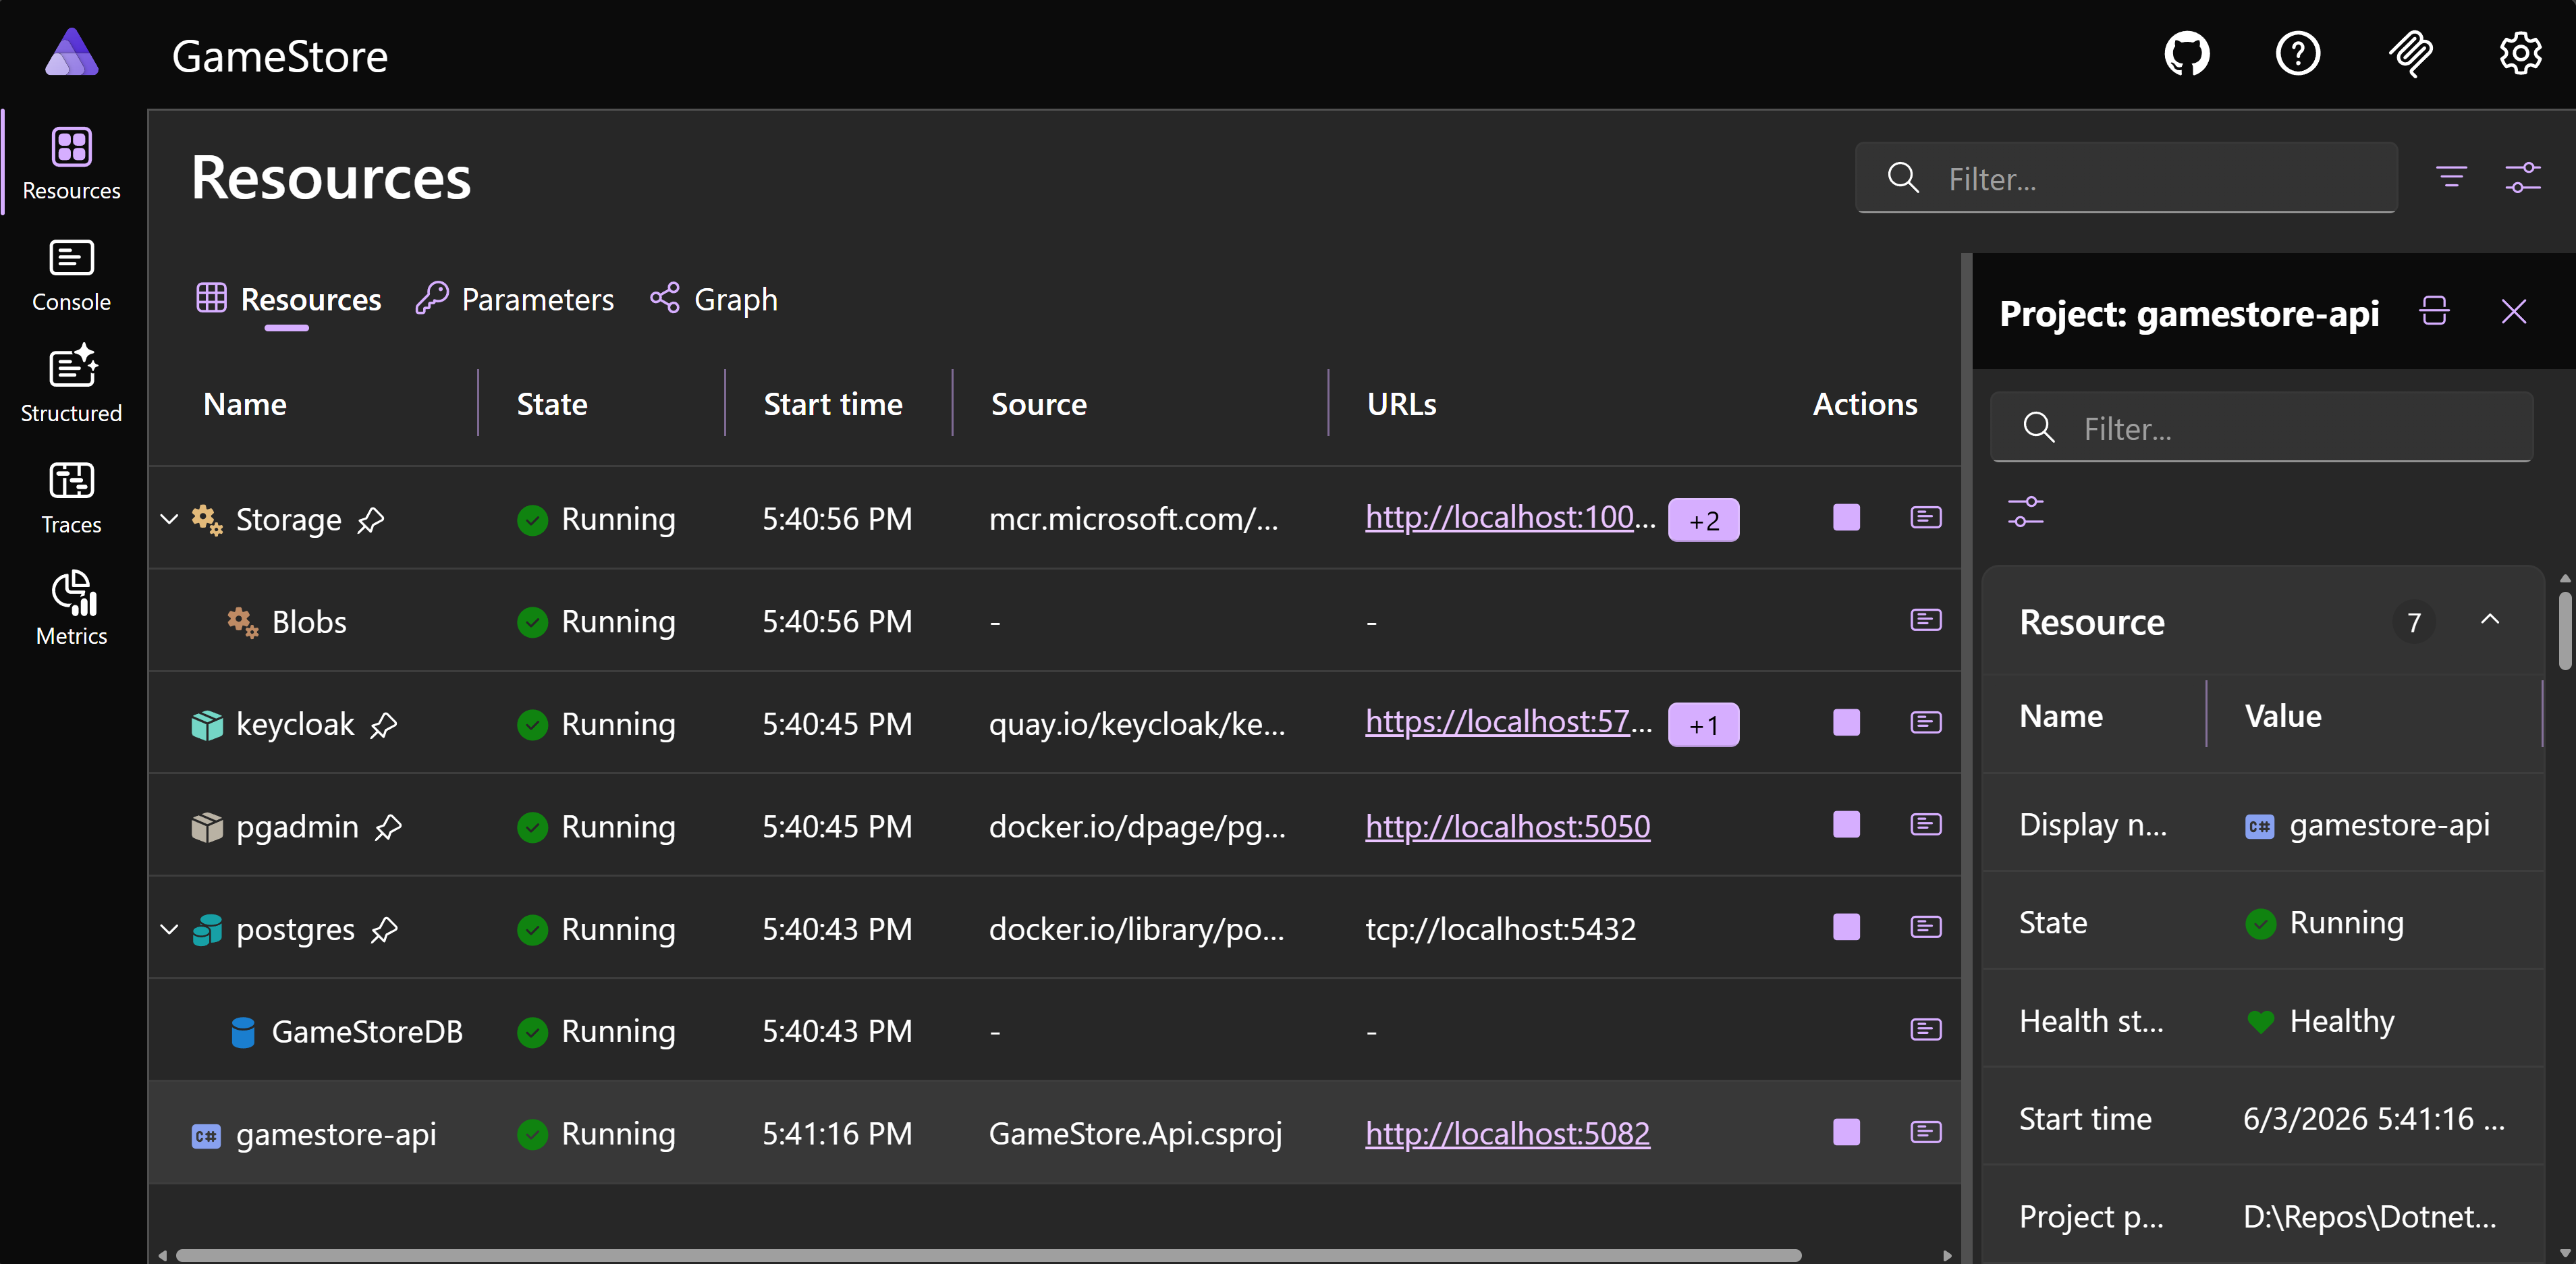2576x1264 pixels.
Task: View console logs for gamestore-api
Action: pos(1926,1133)
